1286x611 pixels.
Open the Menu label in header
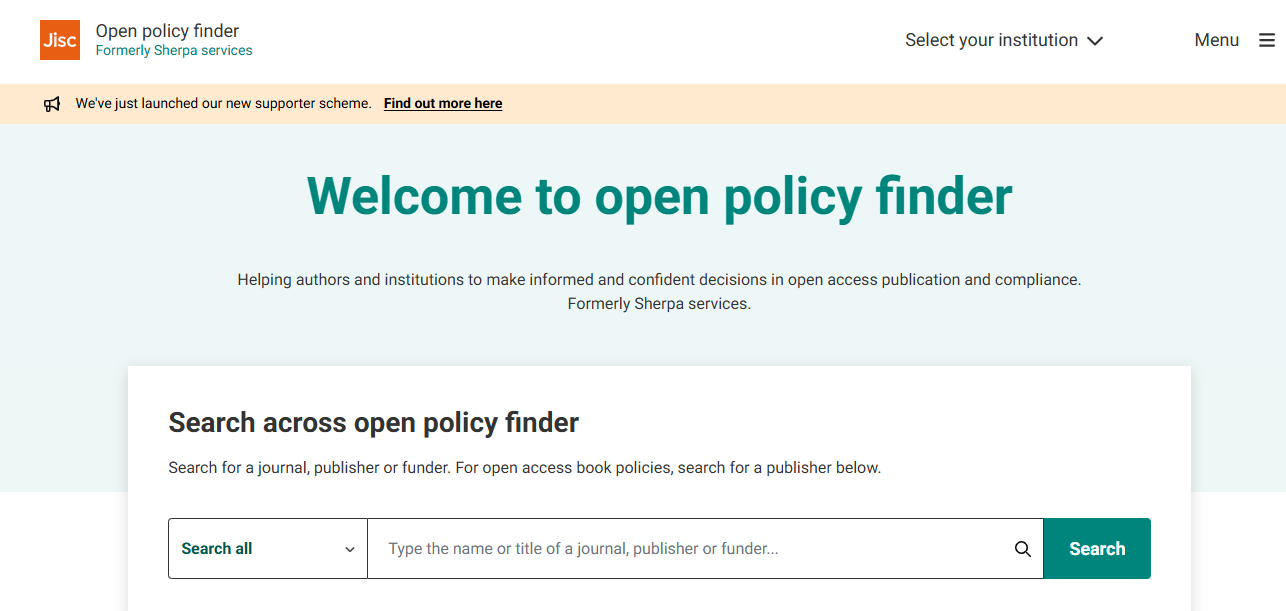pyautogui.click(x=1216, y=40)
